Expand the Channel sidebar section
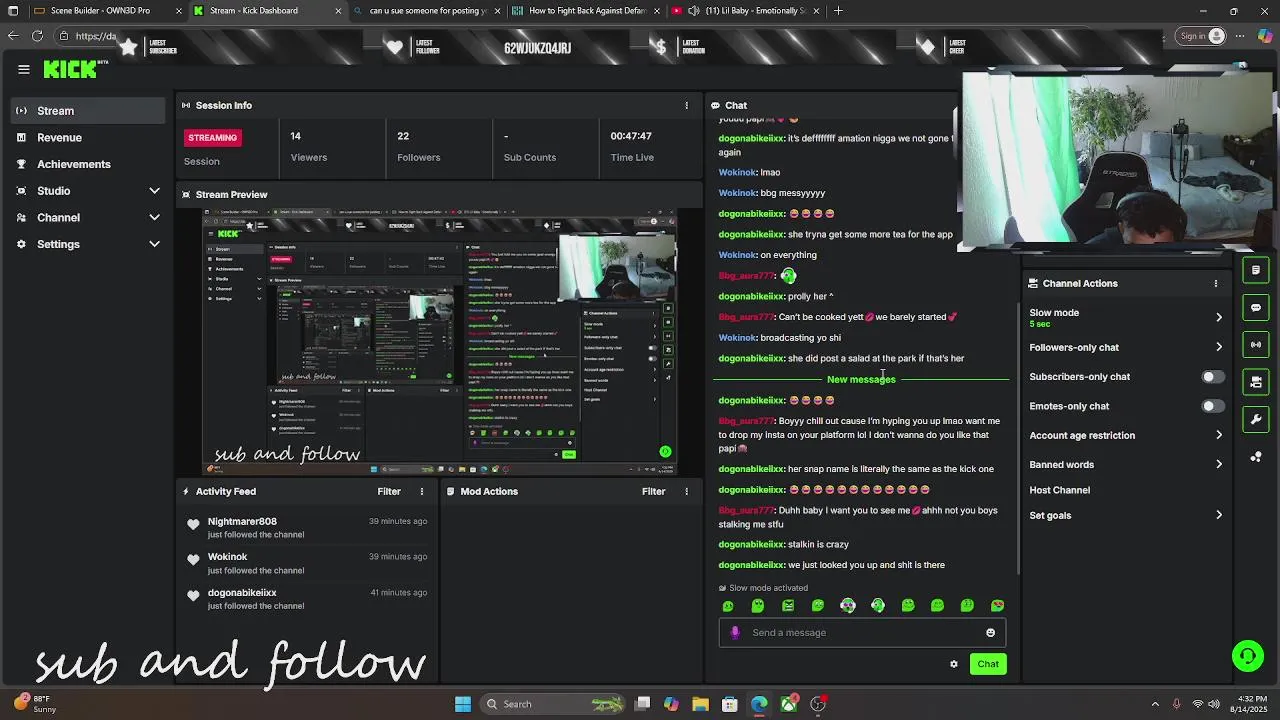Screen dimensions: 1280x720 pos(154,217)
